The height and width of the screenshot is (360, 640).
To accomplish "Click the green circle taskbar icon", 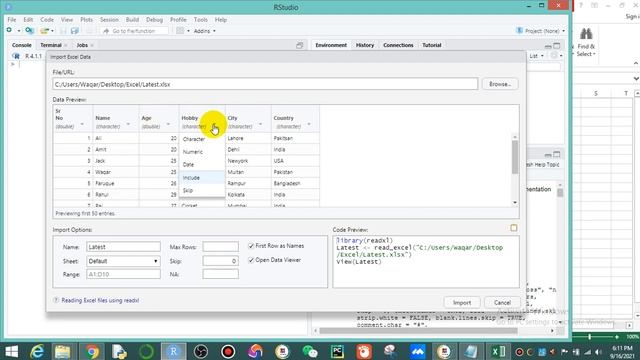I will pyautogui.click(x=146, y=351).
